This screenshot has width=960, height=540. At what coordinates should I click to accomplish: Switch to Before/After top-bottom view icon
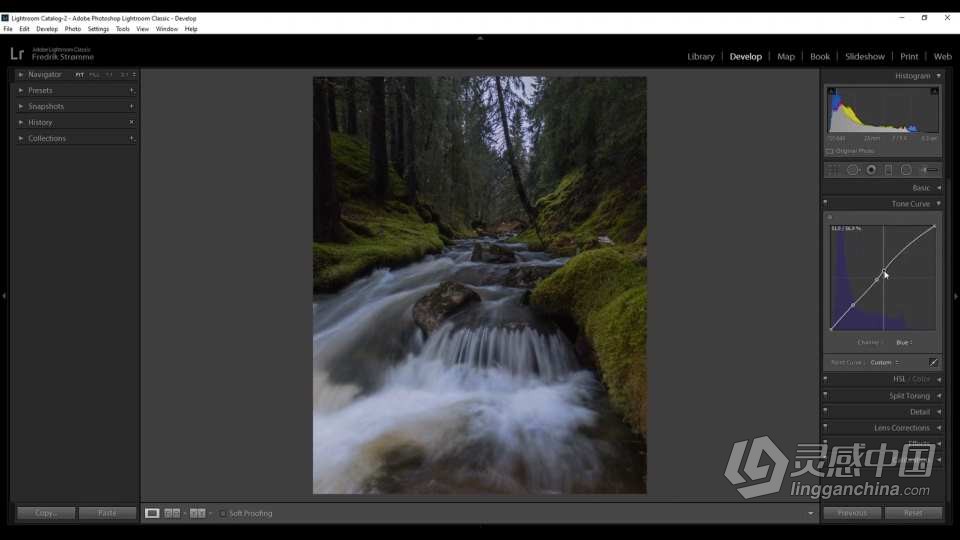197,513
